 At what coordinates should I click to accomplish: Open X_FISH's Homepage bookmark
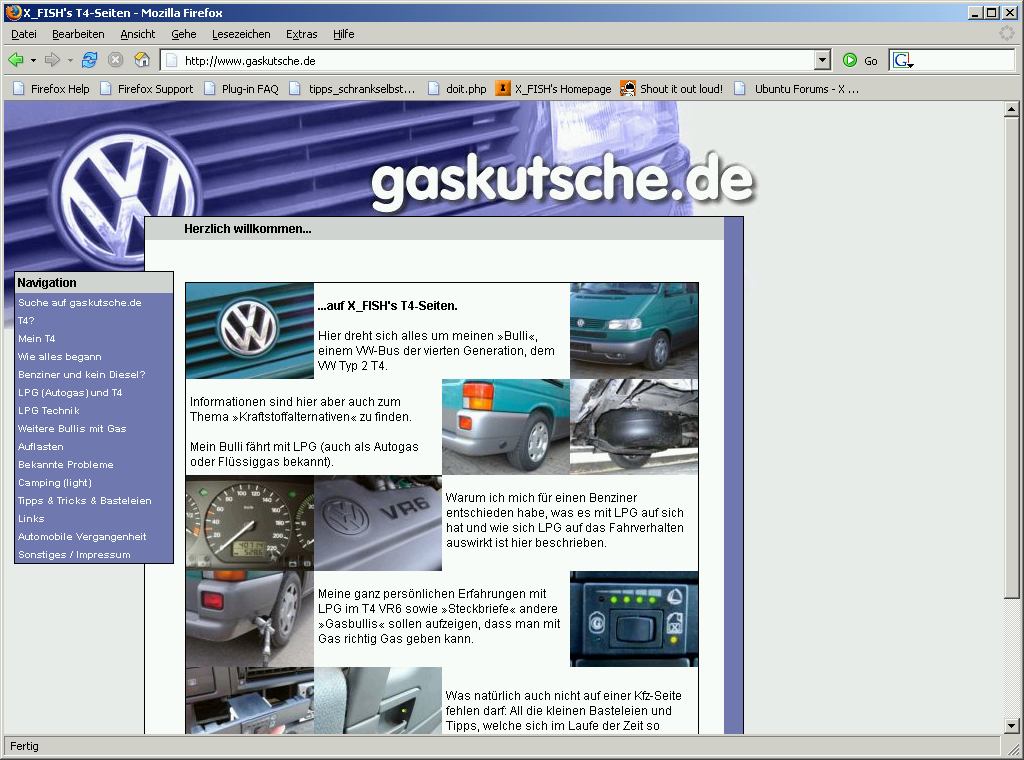pyautogui.click(x=554, y=89)
